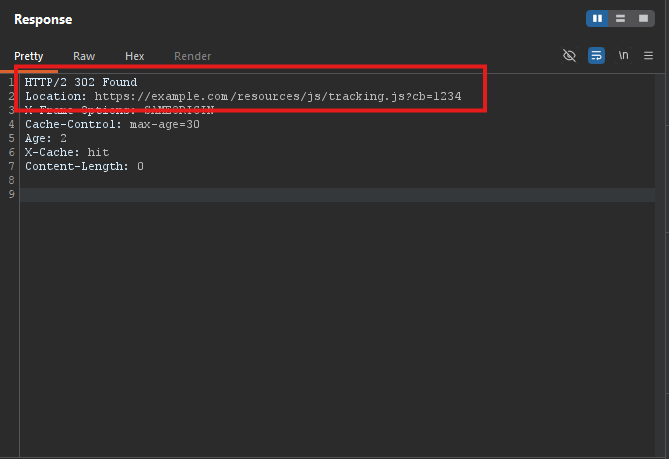Click the HTTP/2 302 Found status line
This screenshot has height=459, width=669.
pyautogui.click(x=81, y=82)
